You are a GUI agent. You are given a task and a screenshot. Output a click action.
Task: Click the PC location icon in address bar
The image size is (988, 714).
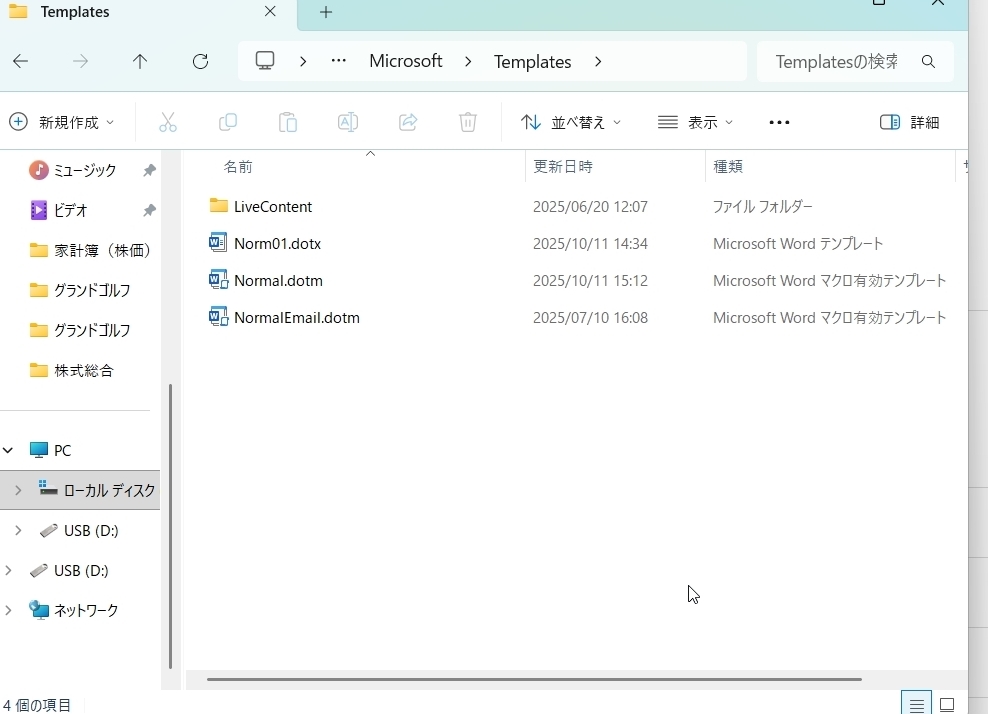click(265, 61)
